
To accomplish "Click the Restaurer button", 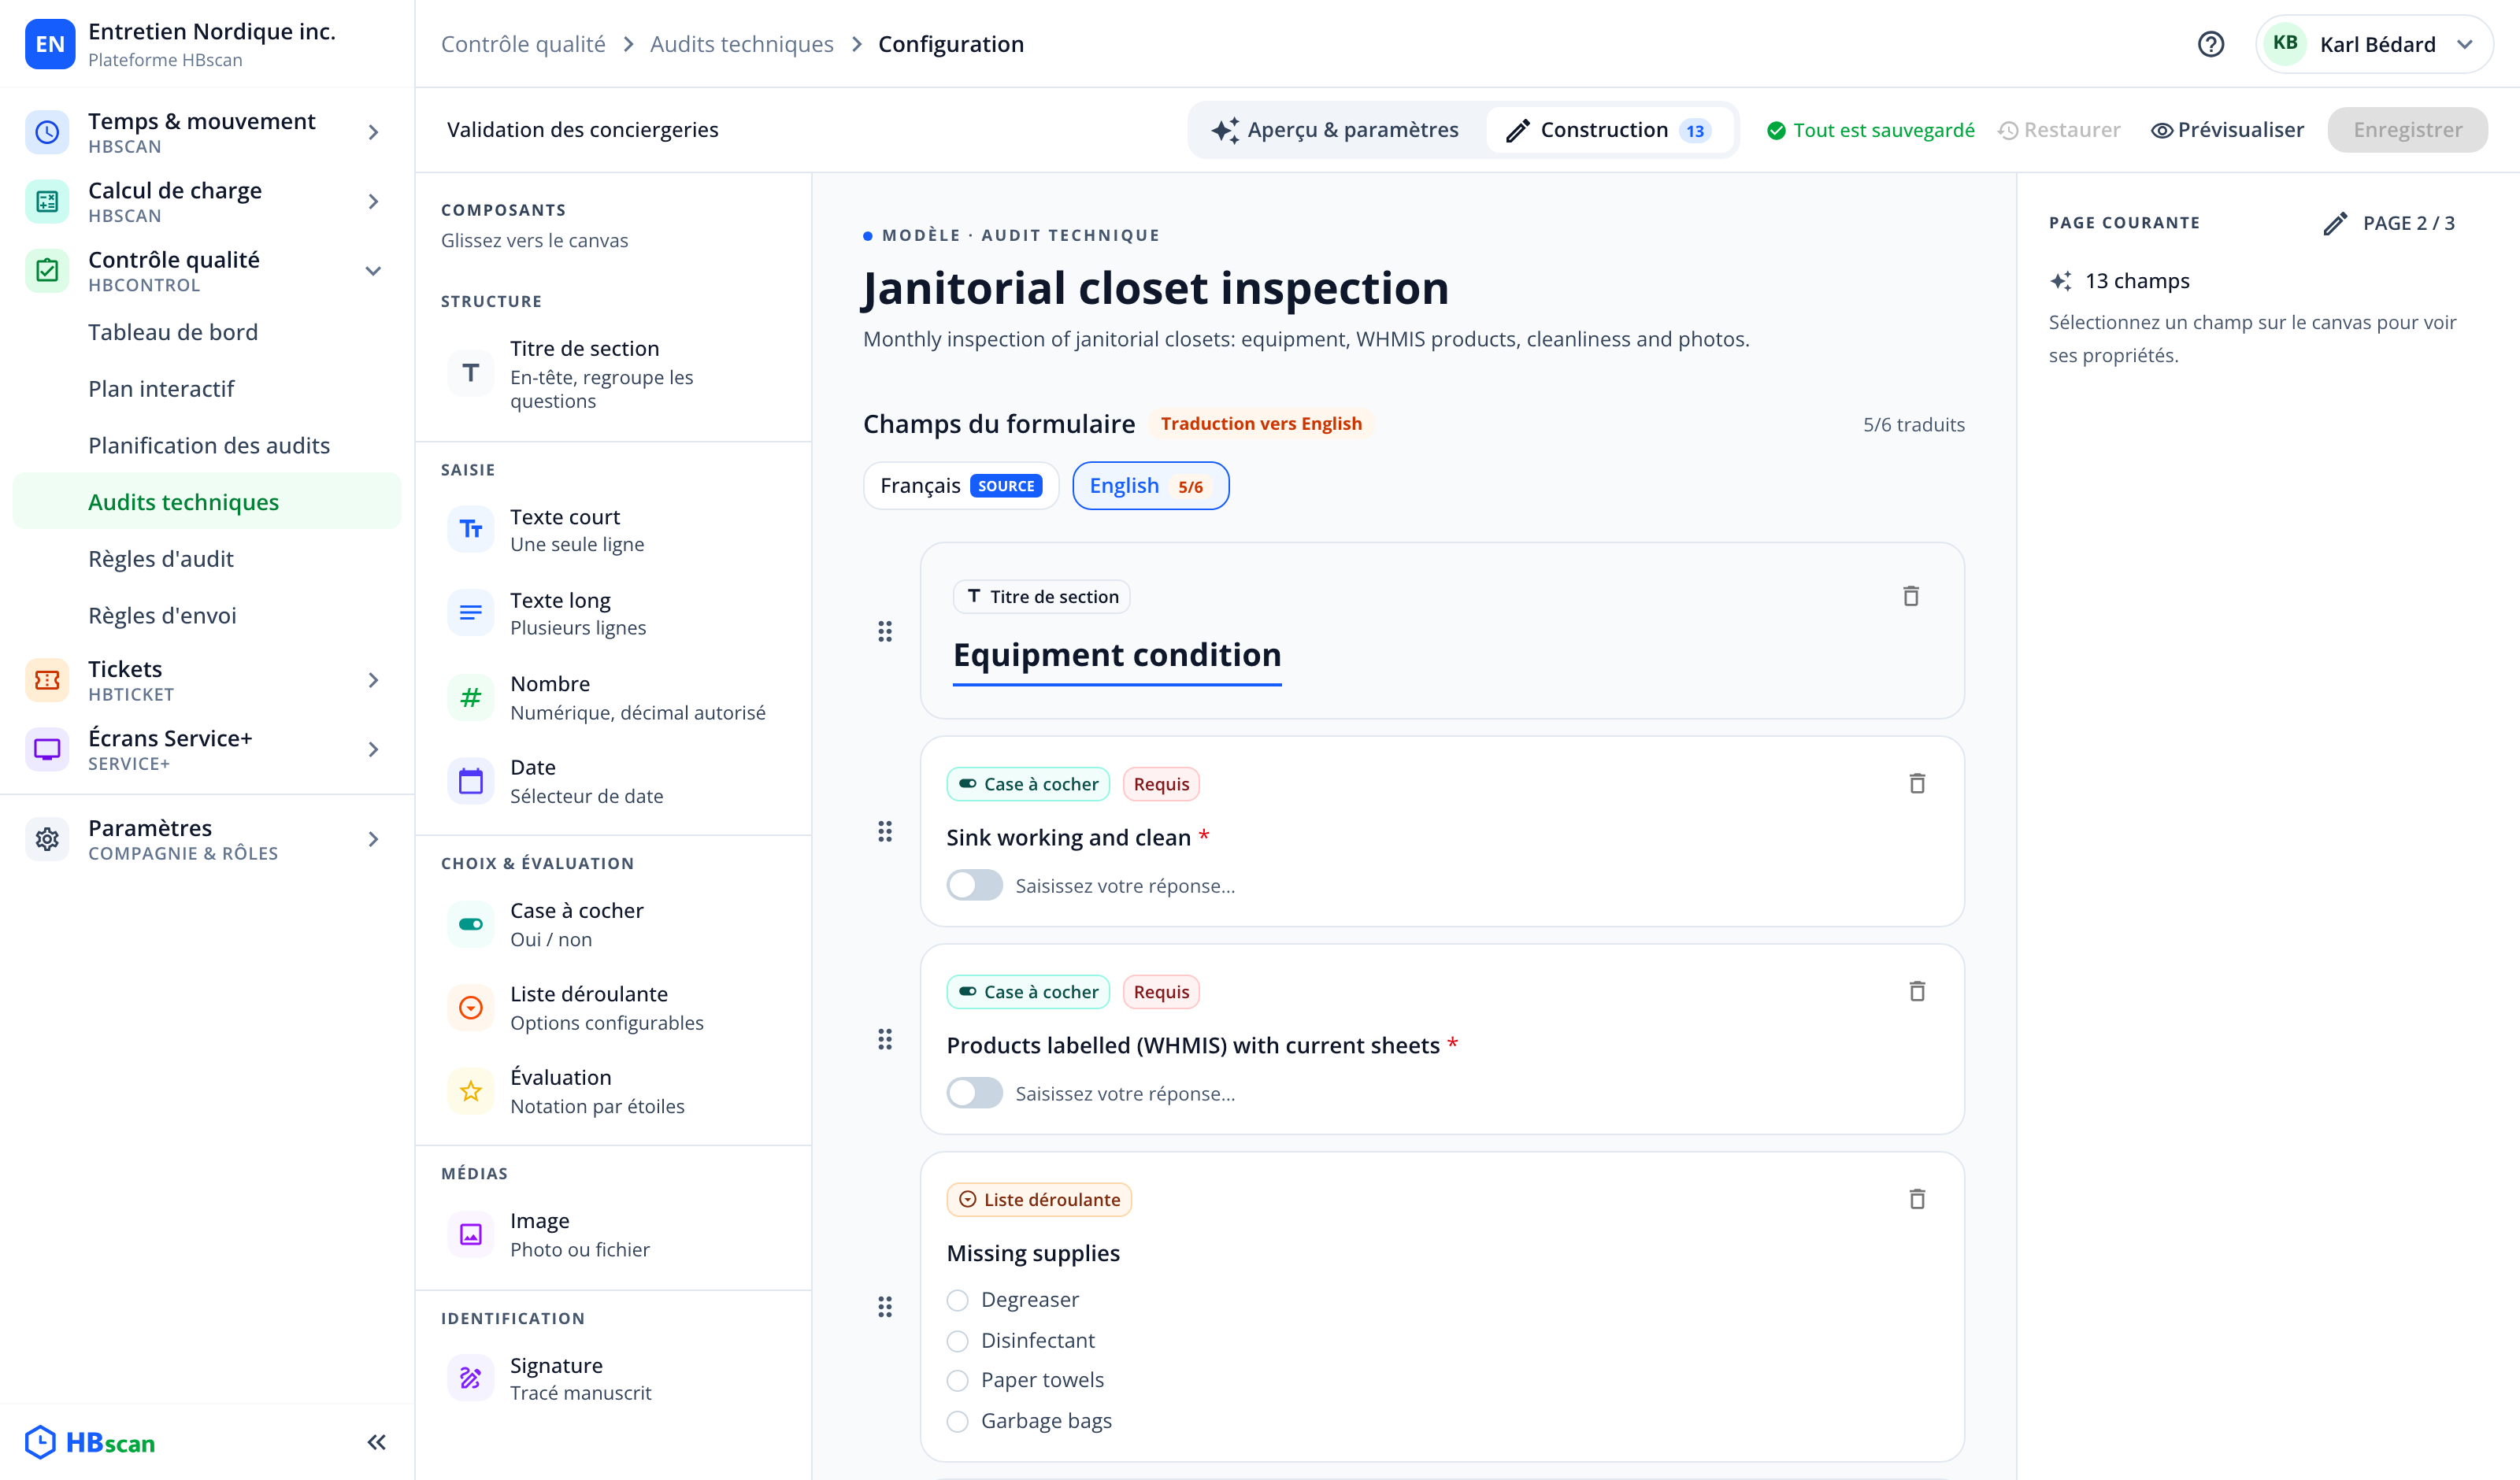I will click(x=2060, y=130).
